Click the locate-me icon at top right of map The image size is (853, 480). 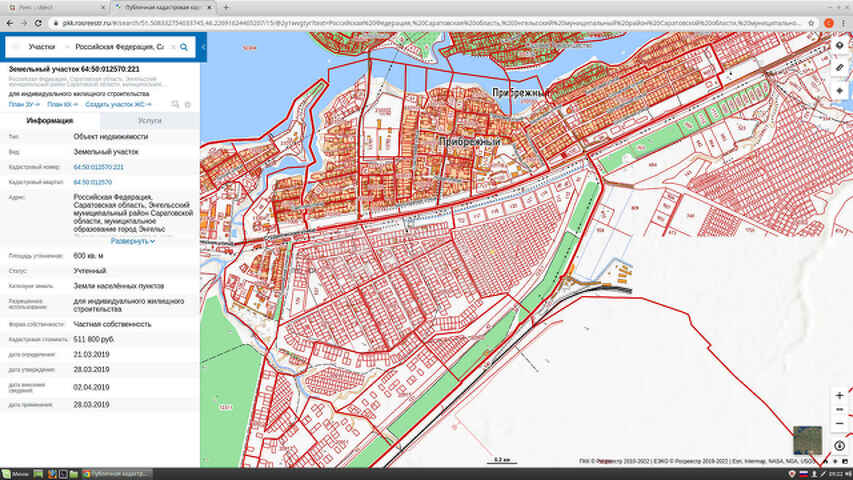tap(839, 46)
